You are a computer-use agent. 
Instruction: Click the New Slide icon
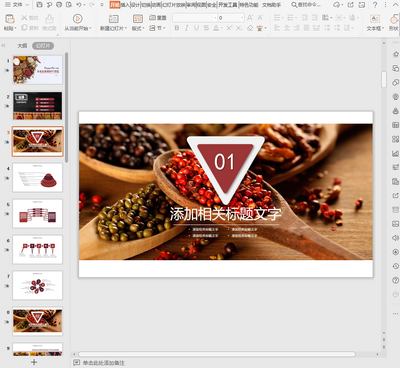coord(114,19)
